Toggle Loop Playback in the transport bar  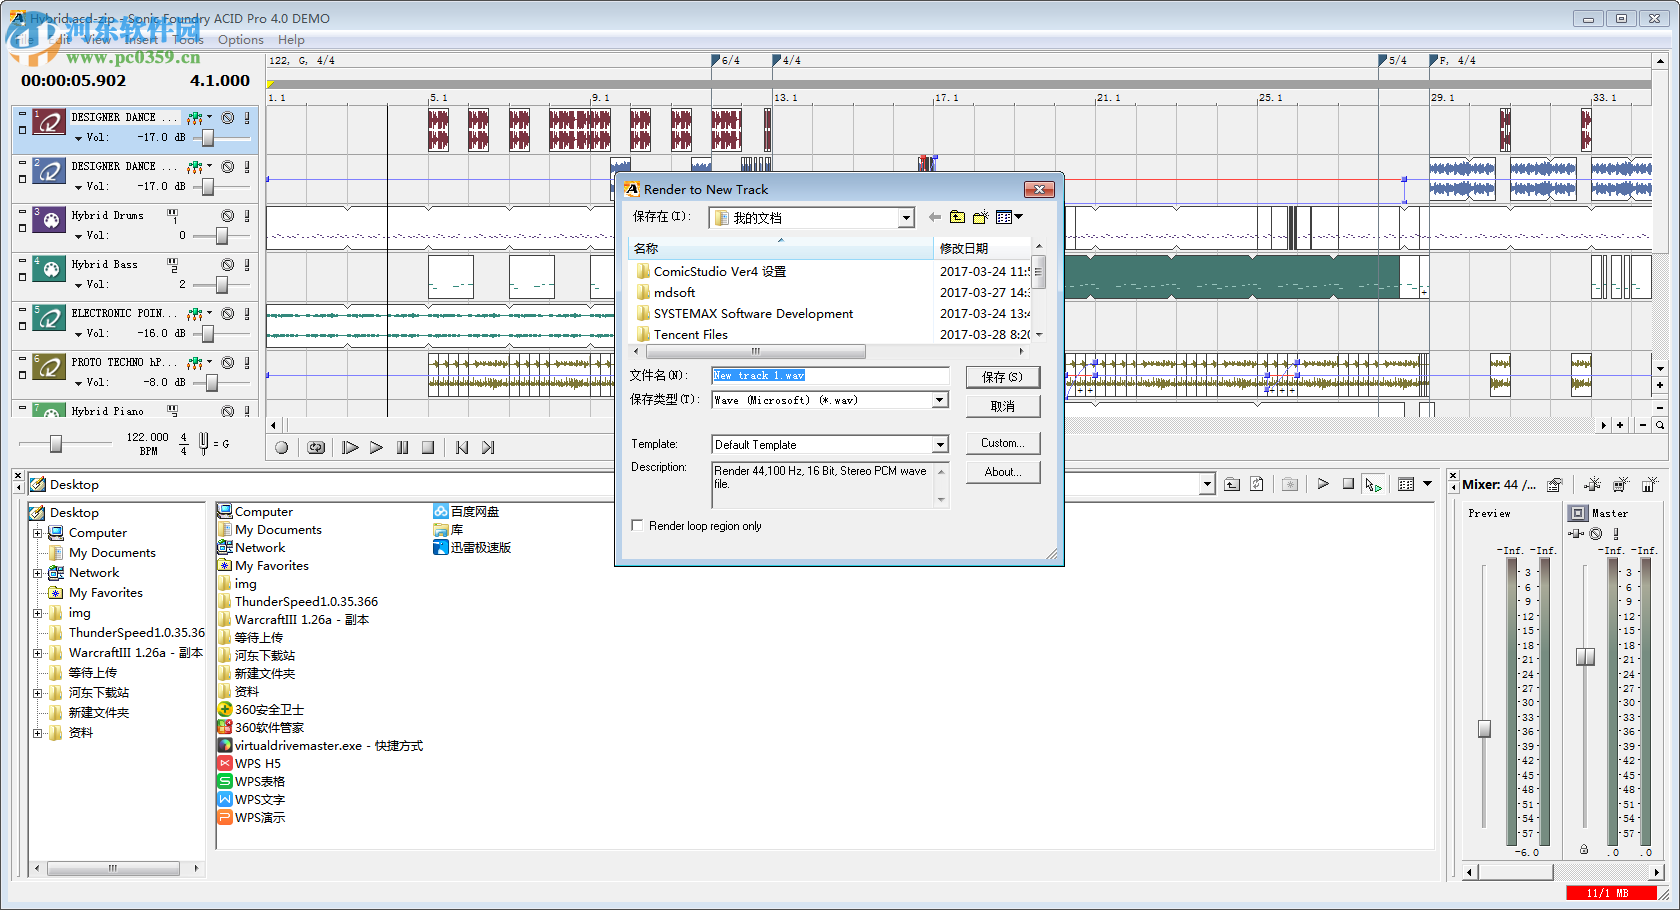coord(316,448)
